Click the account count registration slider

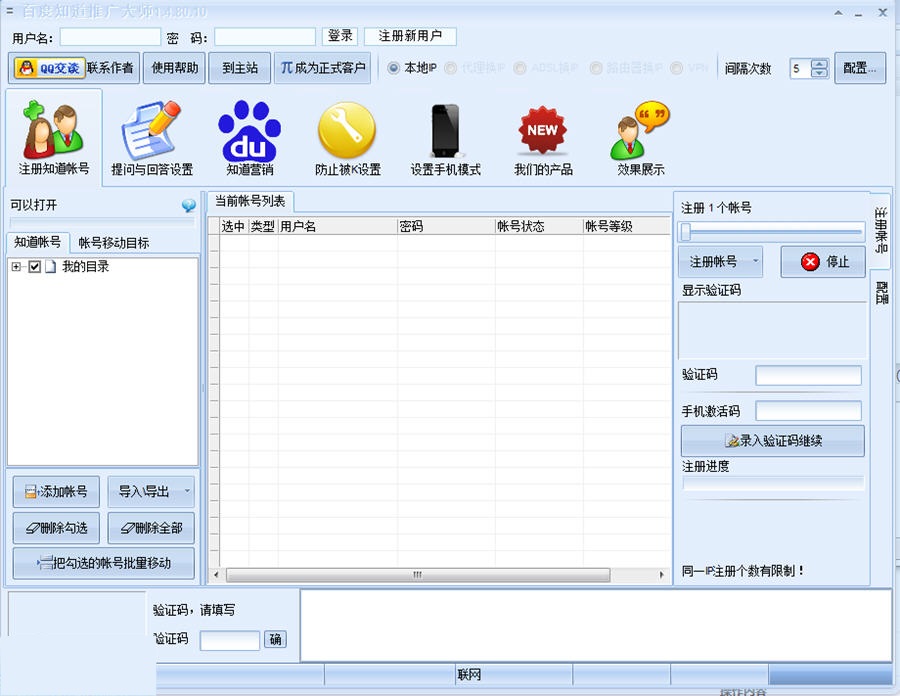771,232
